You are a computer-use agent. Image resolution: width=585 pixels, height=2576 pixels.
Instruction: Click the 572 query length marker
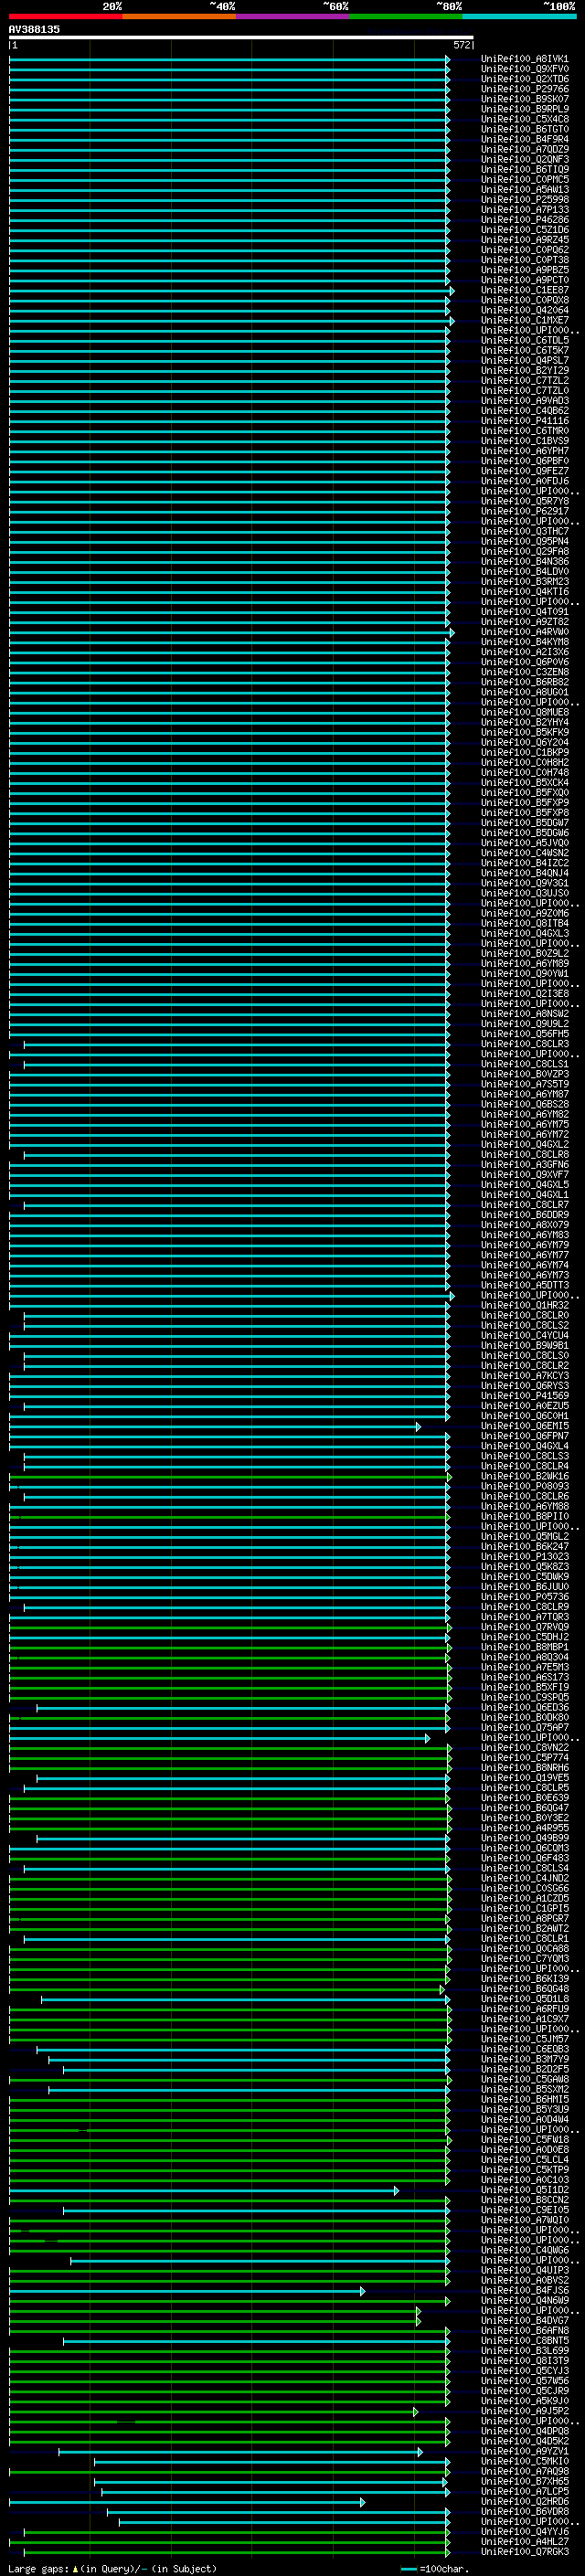tap(461, 45)
